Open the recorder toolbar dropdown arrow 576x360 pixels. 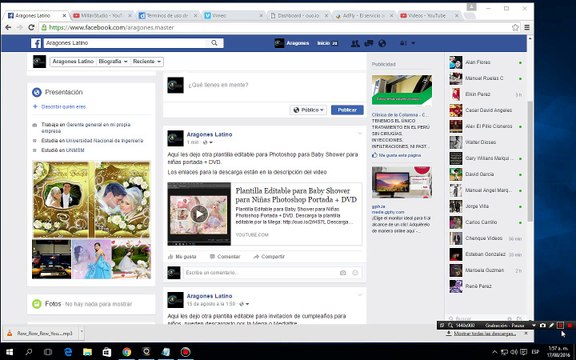pos(534,325)
